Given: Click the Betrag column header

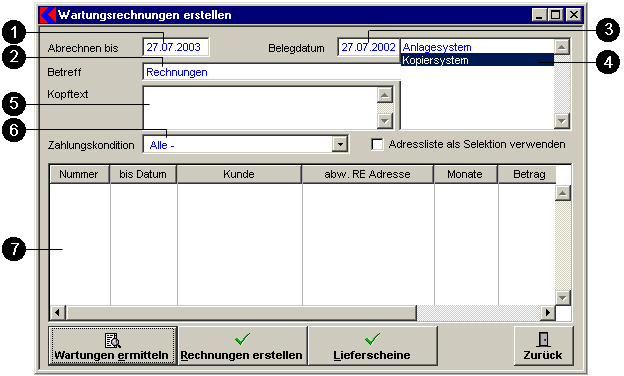Looking at the screenshot, I should 527,174.
